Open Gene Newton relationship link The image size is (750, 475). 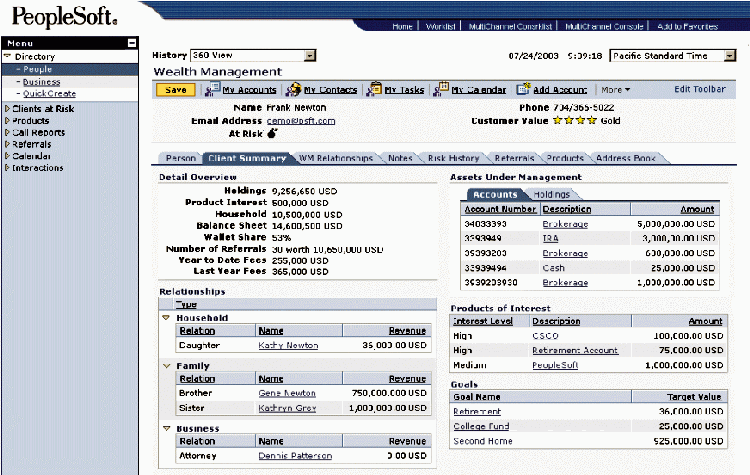tap(287, 393)
